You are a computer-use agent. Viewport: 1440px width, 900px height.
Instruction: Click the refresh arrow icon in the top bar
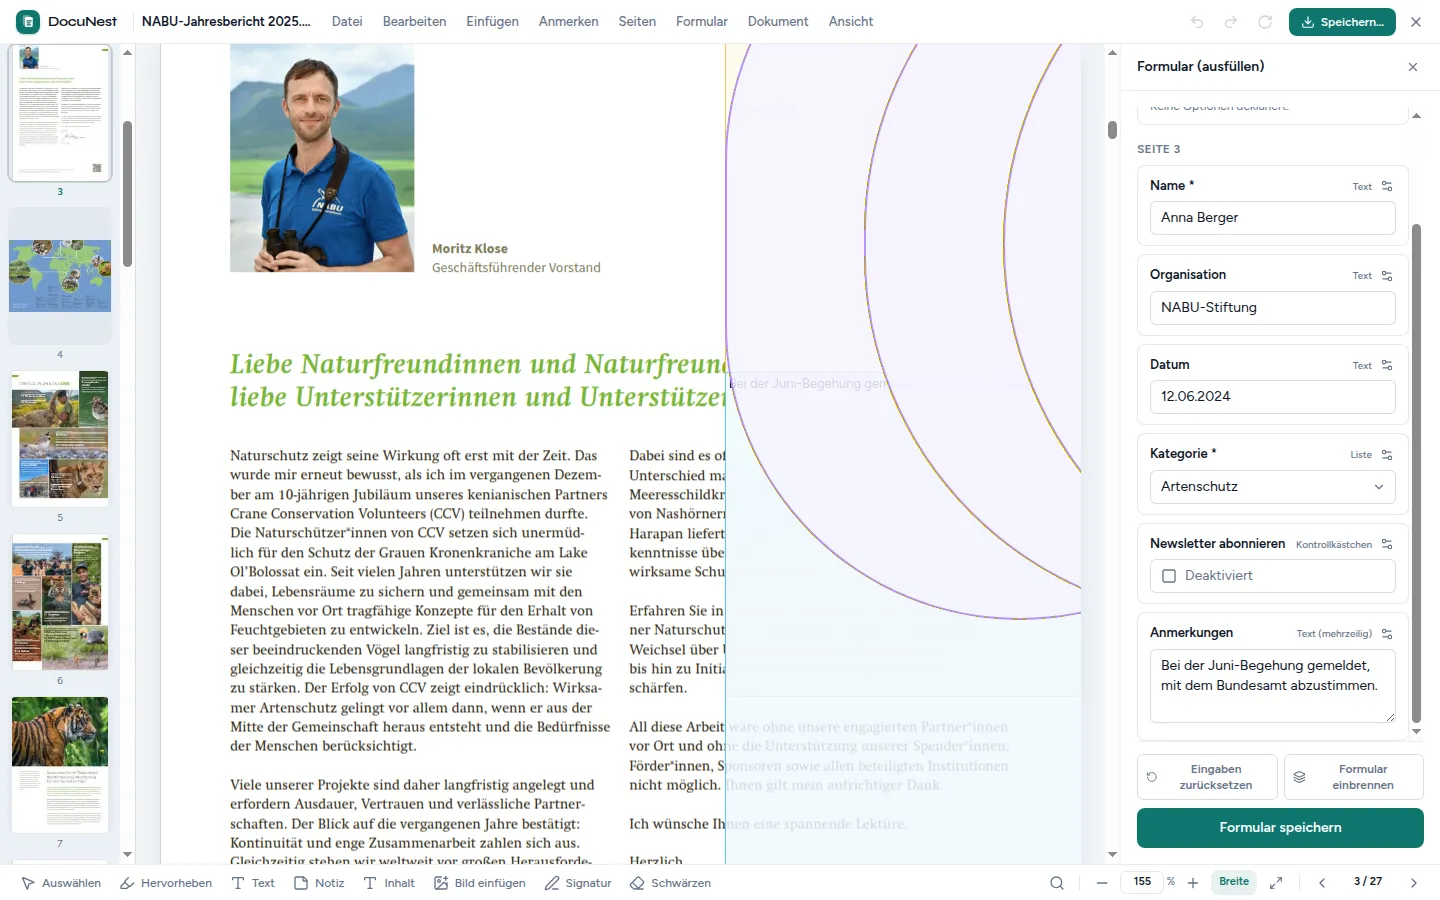(x=1265, y=21)
